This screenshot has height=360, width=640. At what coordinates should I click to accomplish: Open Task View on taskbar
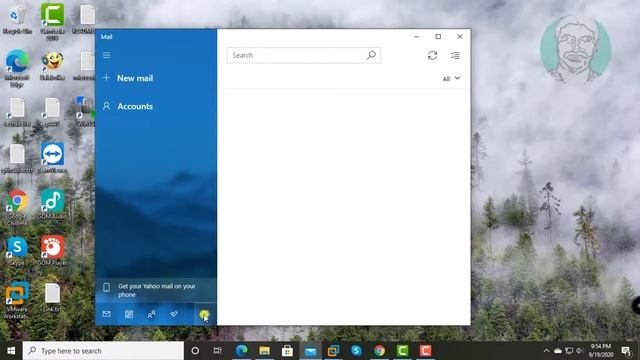(218, 351)
